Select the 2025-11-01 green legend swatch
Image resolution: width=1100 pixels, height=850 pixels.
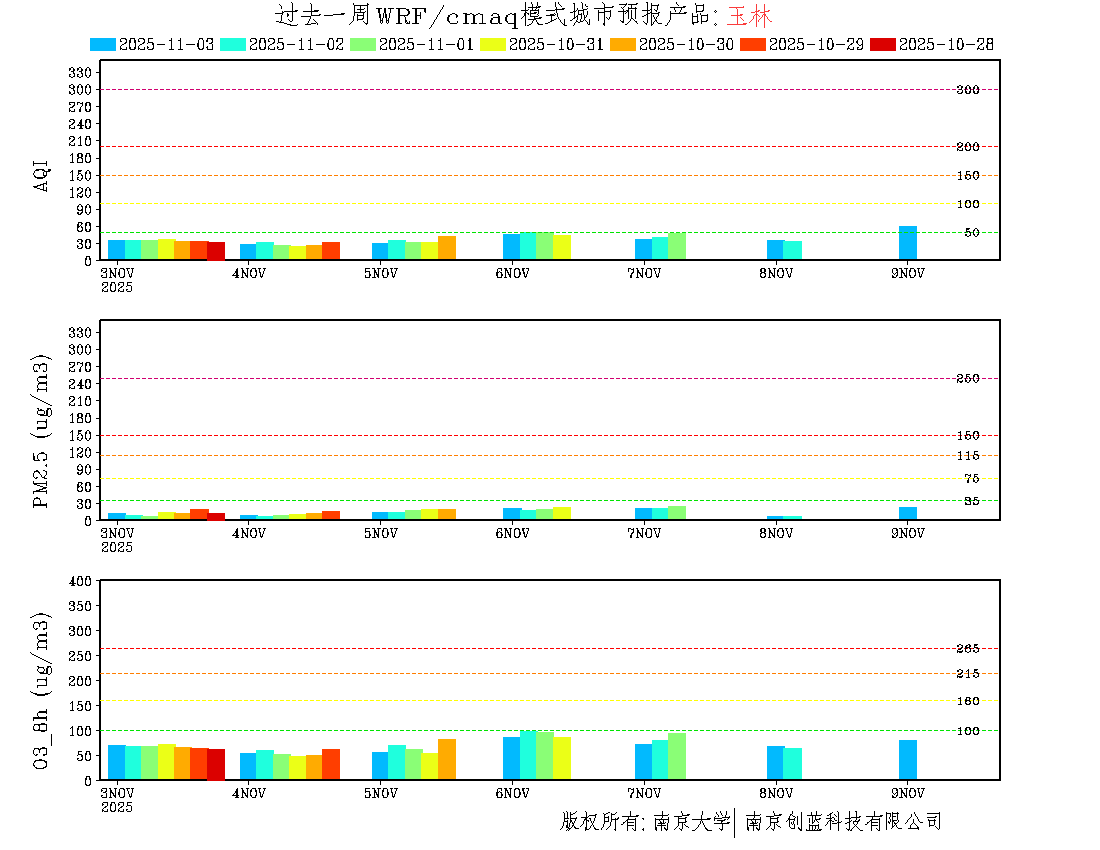coord(363,44)
